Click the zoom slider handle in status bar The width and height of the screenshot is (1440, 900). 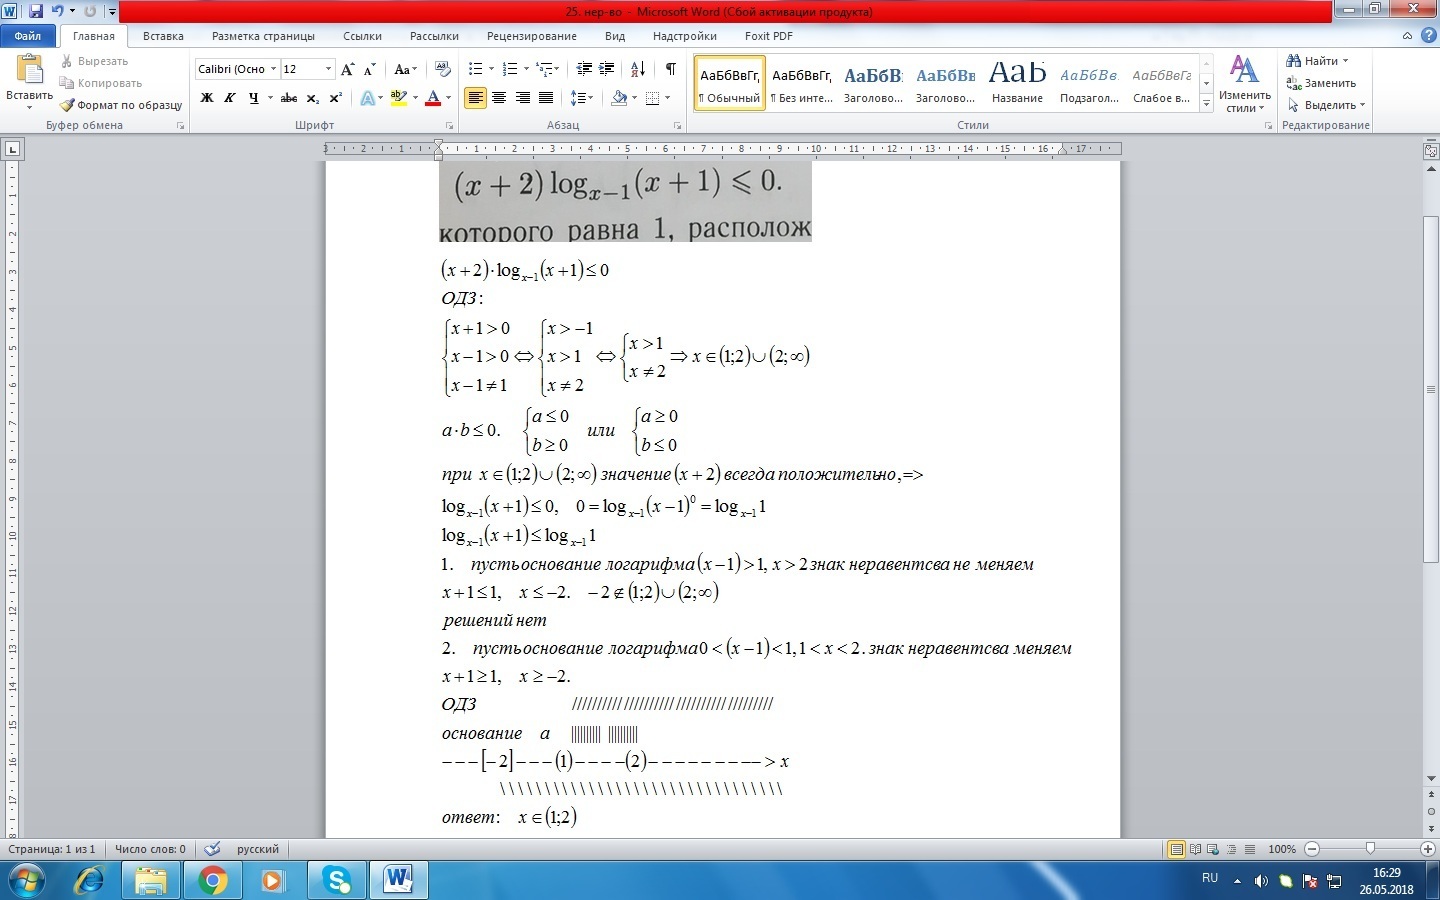click(1369, 849)
